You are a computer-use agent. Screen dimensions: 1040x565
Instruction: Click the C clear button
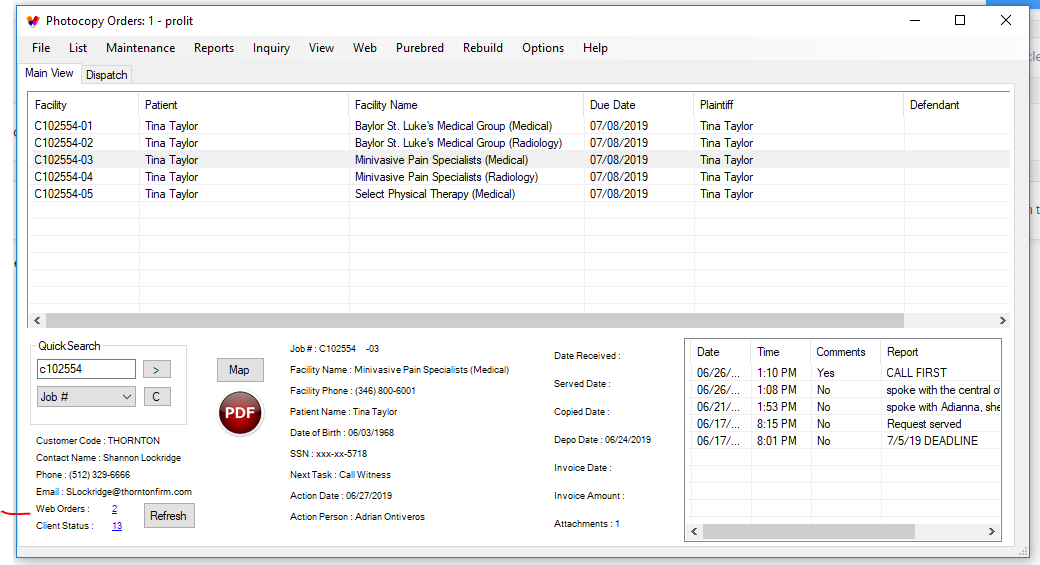157,397
